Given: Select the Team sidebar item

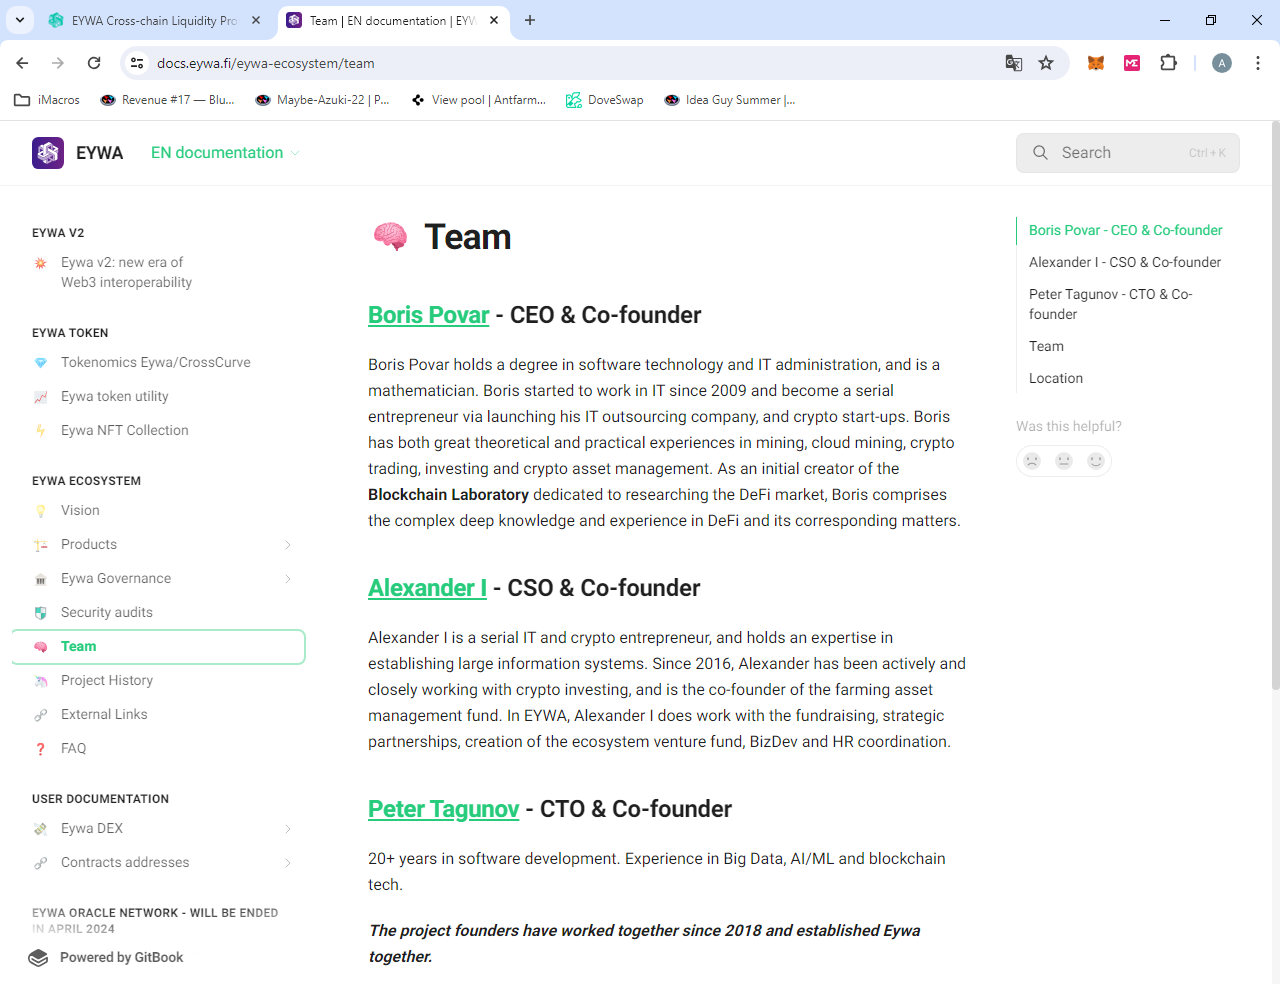Looking at the screenshot, I should click(x=158, y=647).
